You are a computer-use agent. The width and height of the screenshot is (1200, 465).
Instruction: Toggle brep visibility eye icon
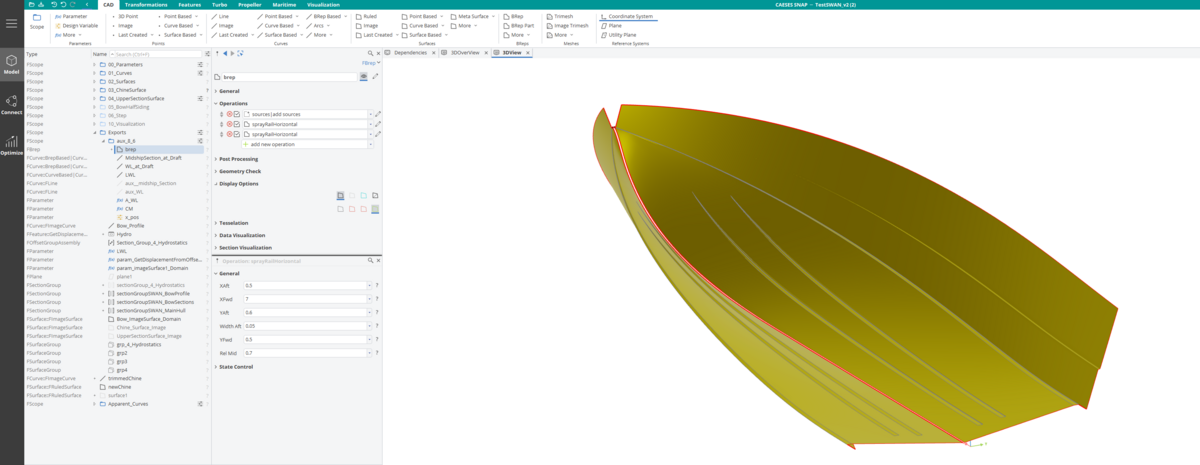click(364, 76)
